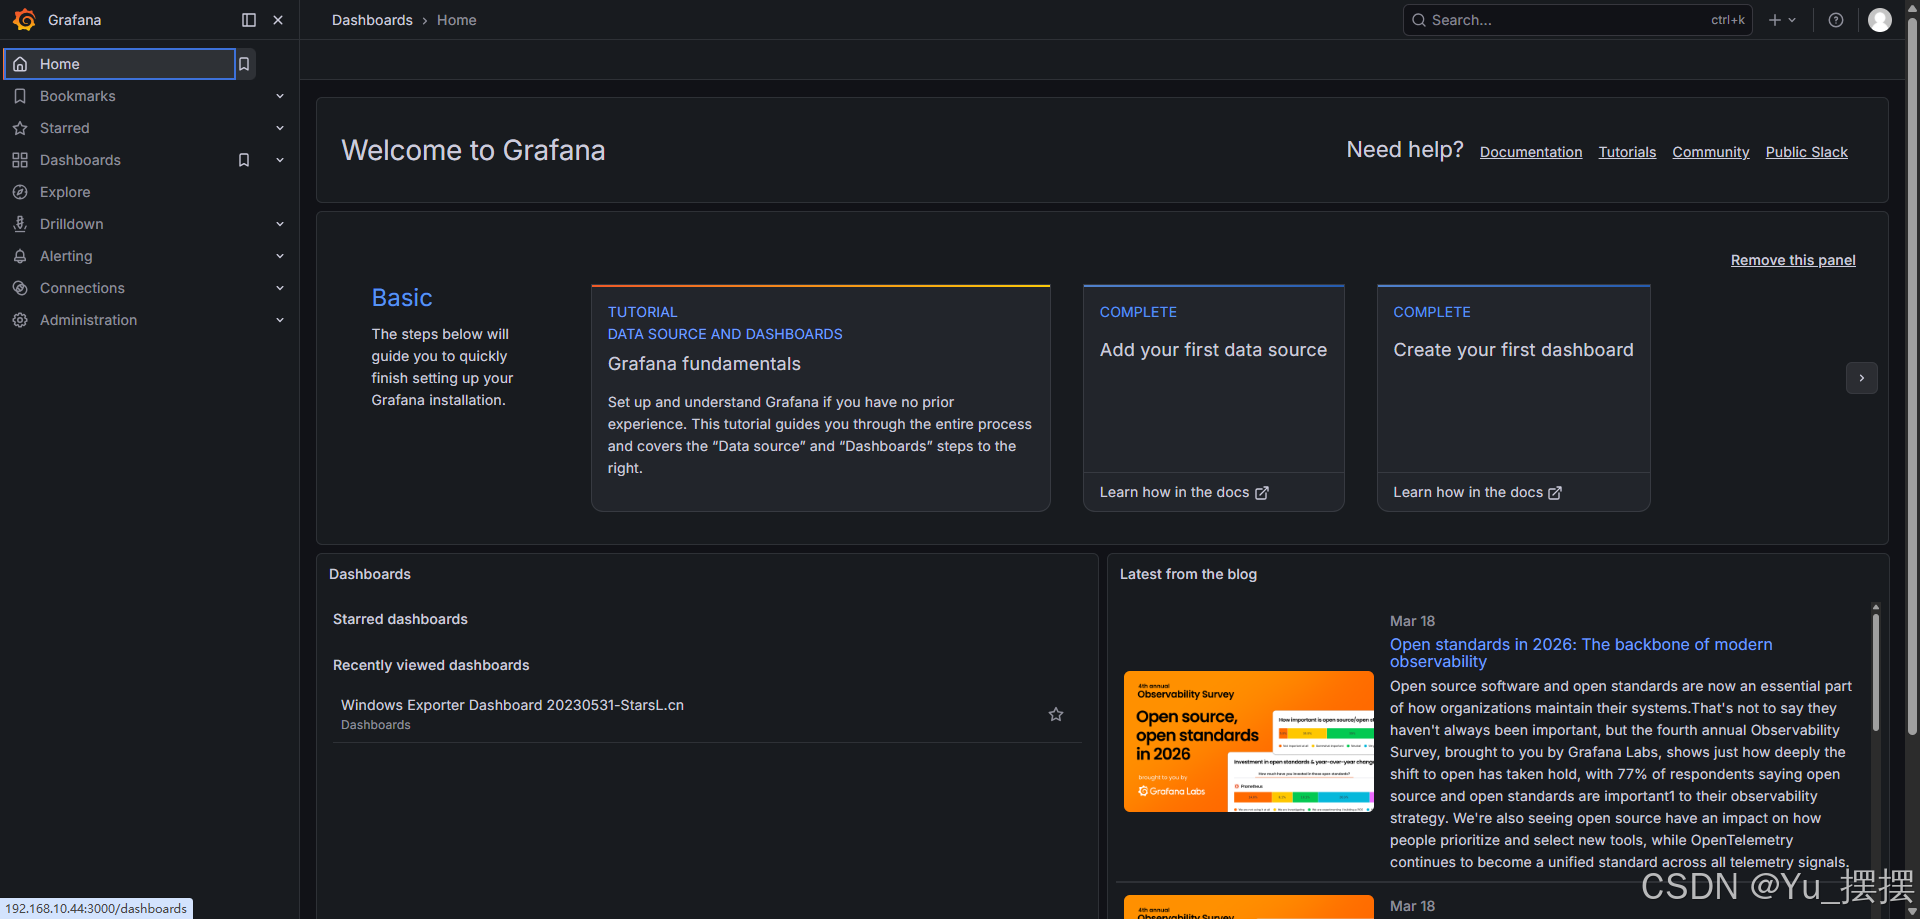
Task: Expand the Dashboards section chevron
Action: click(x=280, y=160)
